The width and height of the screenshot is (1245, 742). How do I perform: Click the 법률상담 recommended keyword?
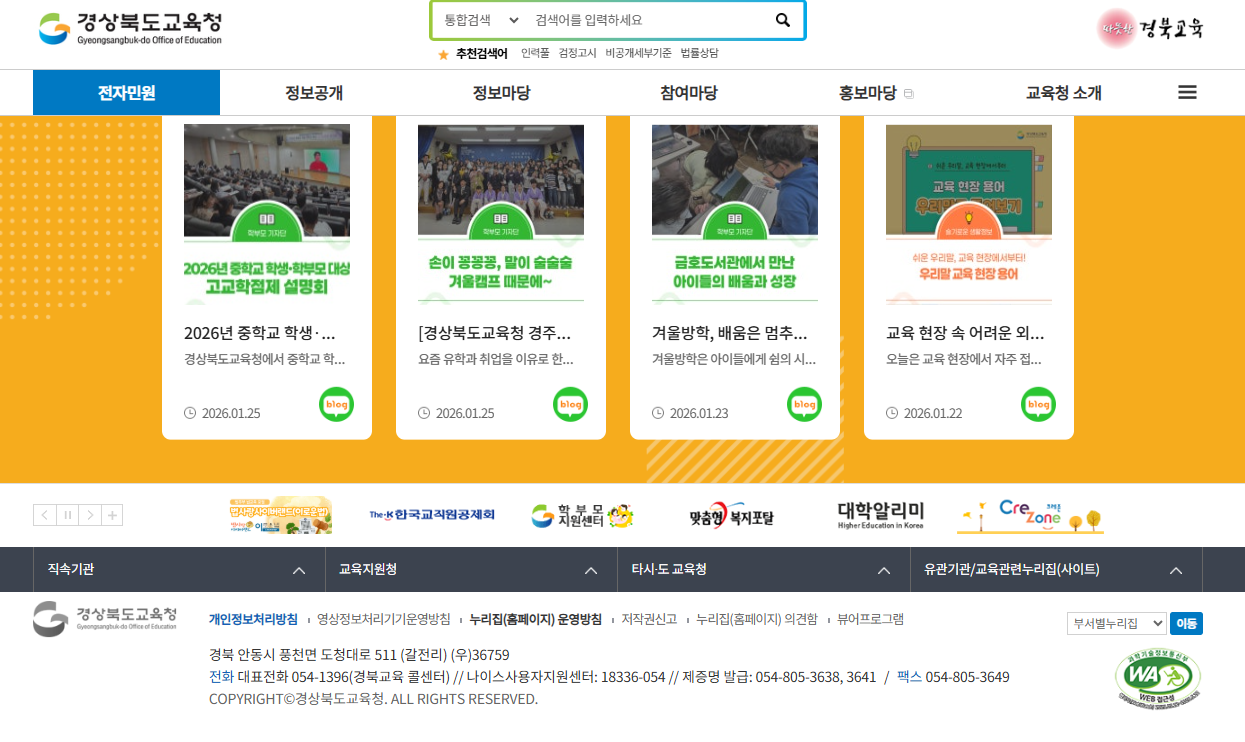click(x=699, y=53)
